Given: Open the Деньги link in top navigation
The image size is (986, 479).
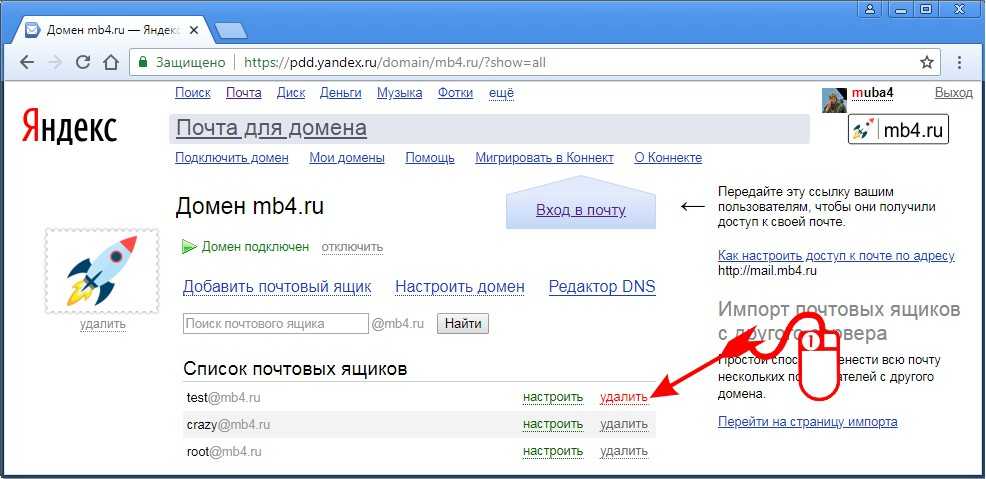Looking at the screenshot, I should coord(340,93).
